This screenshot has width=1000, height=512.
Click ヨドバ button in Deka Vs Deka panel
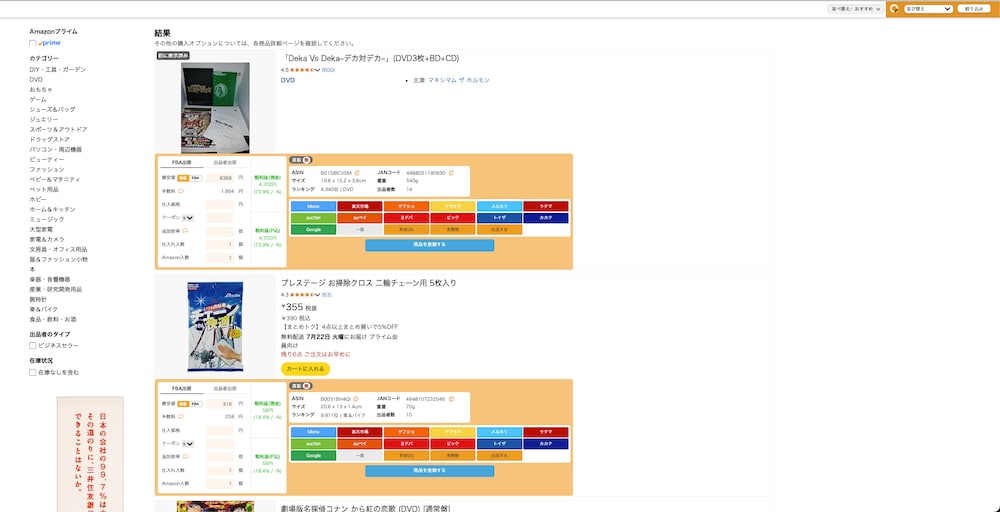406,218
